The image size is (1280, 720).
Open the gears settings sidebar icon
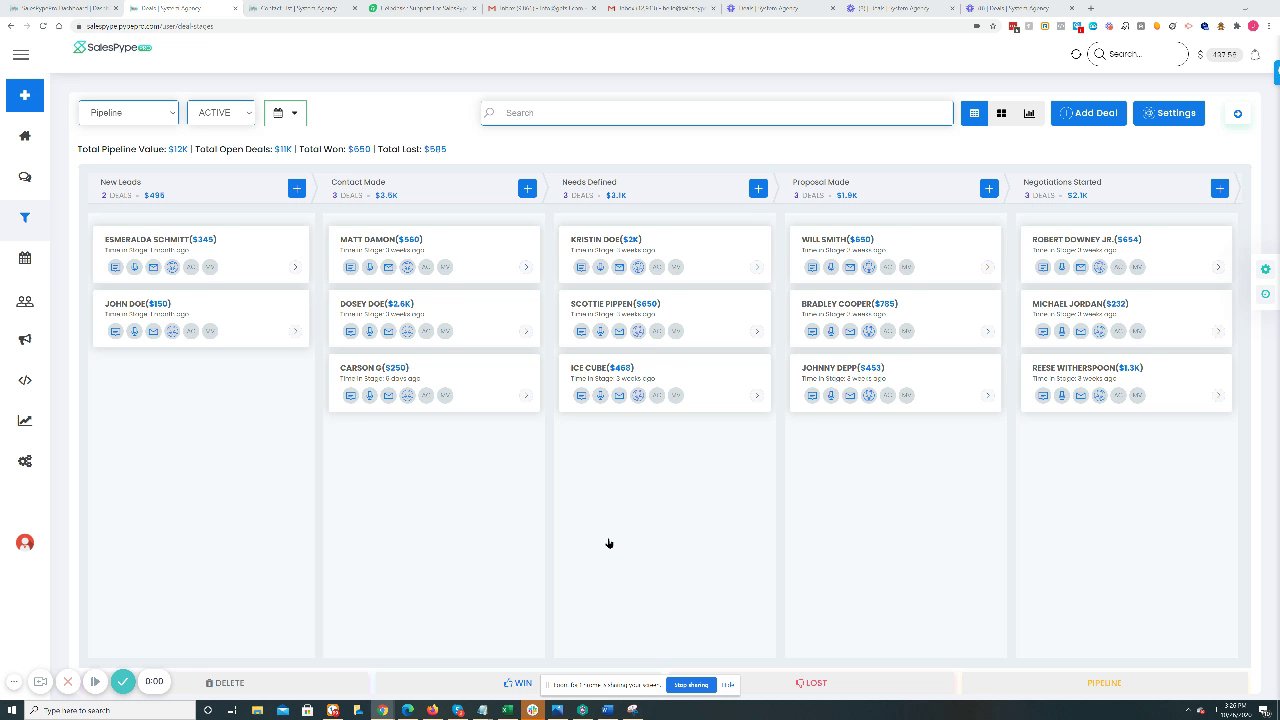(x=25, y=461)
